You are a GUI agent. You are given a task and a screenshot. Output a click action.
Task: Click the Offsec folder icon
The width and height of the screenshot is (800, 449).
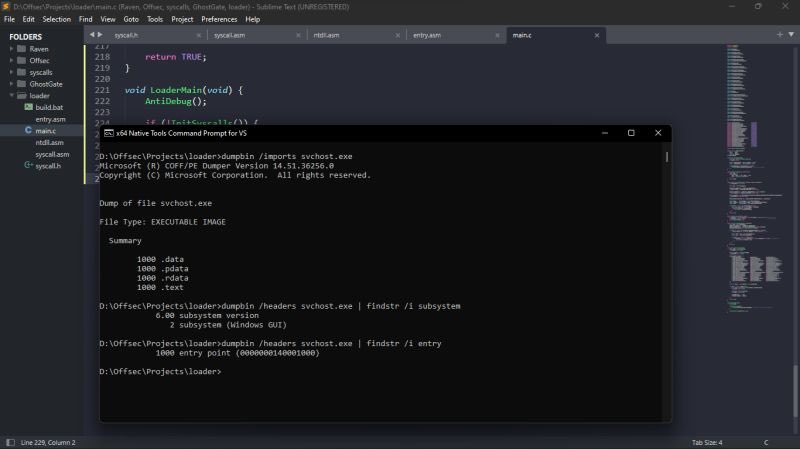[x=21, y=60]
